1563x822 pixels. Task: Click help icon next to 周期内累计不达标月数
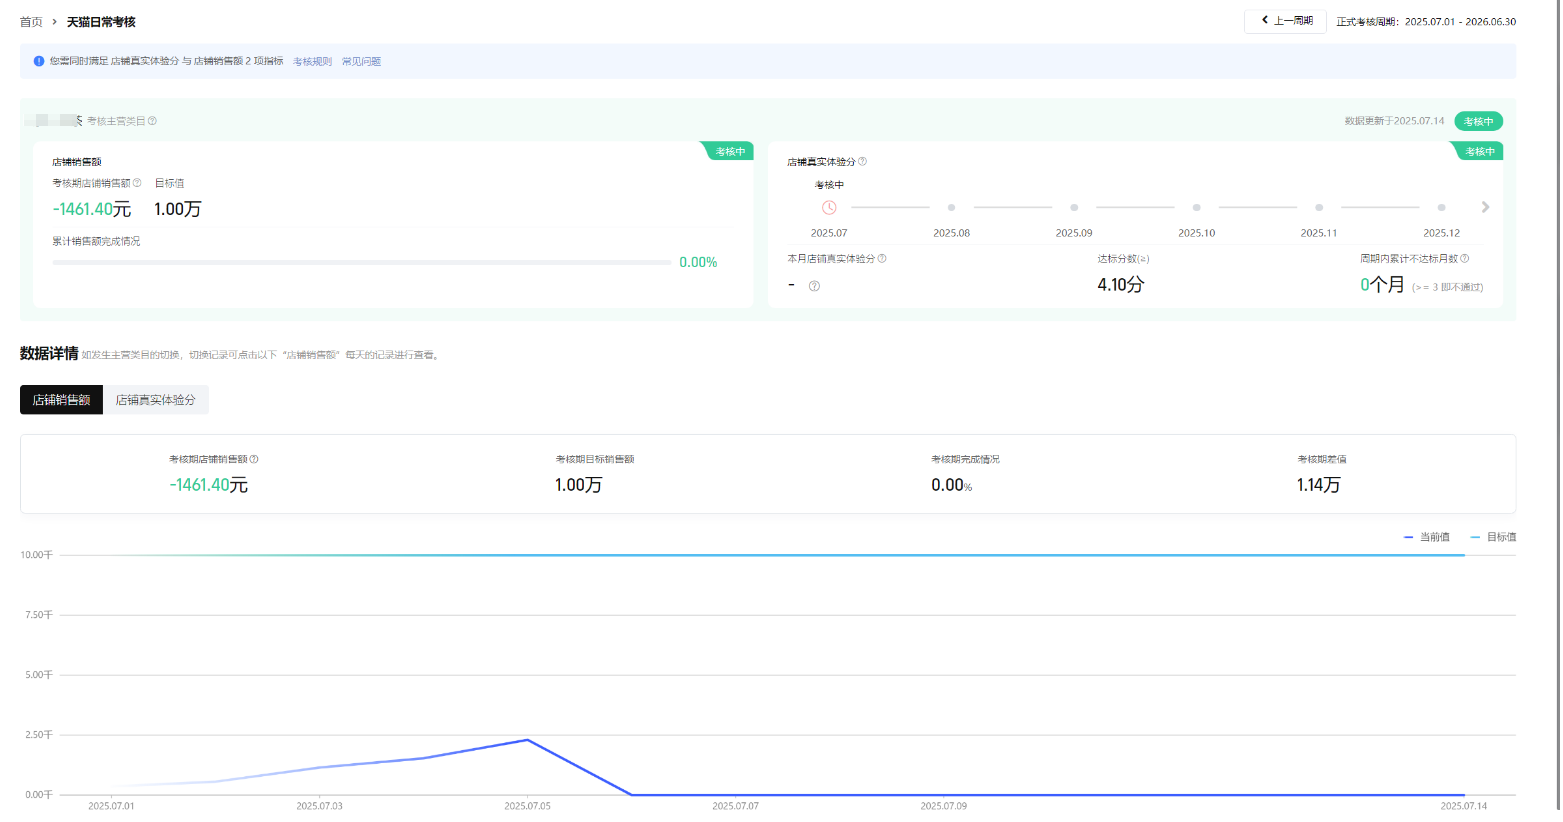[1465, 258]
